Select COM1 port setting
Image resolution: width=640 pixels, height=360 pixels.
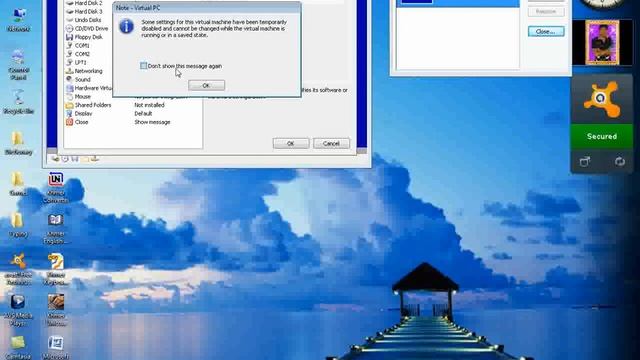coord(78,45)
